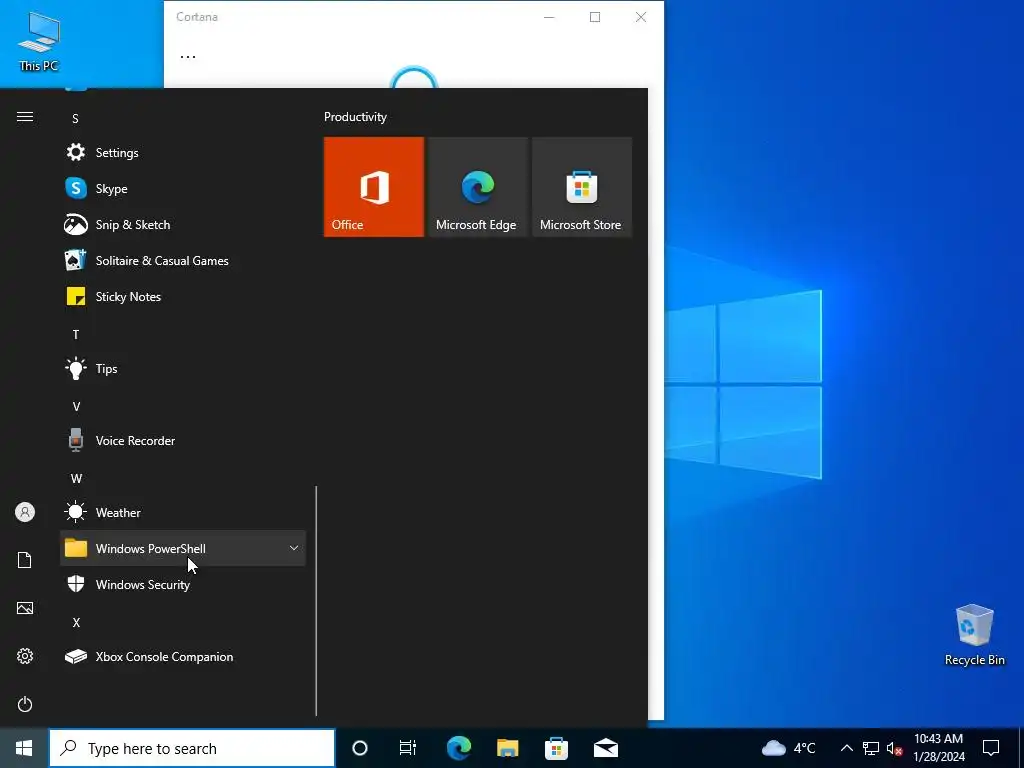1024x768 pixels.
Task: Launch Voice Recorder
Action: (x=183, y=441)
